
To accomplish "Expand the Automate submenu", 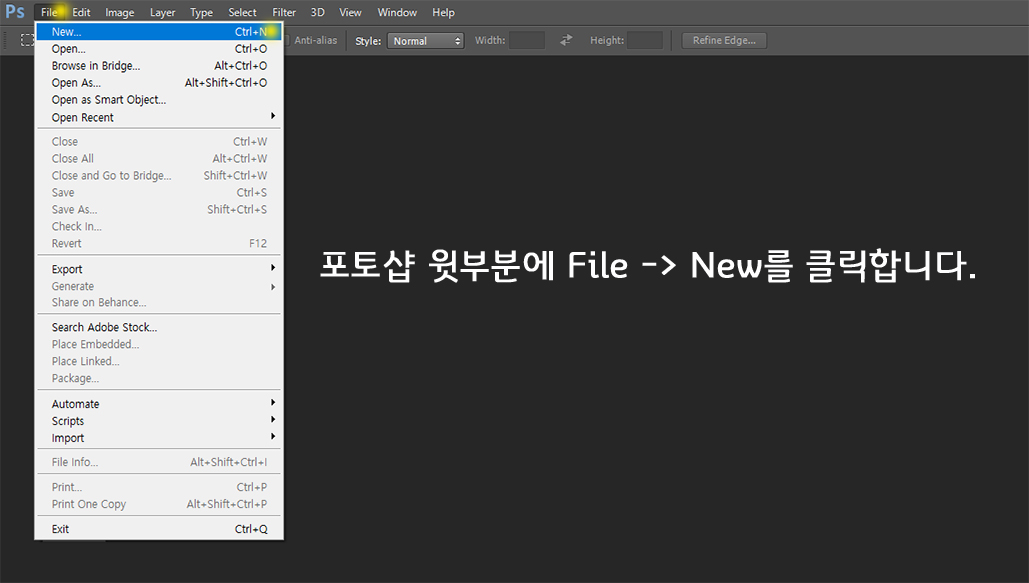I will (x=159, y=404).
